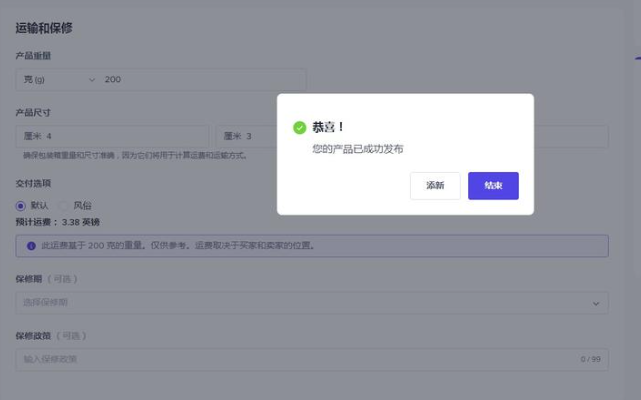Click the 0 / 99 character counter
641x400 pixels.
[x=589, y=359]
